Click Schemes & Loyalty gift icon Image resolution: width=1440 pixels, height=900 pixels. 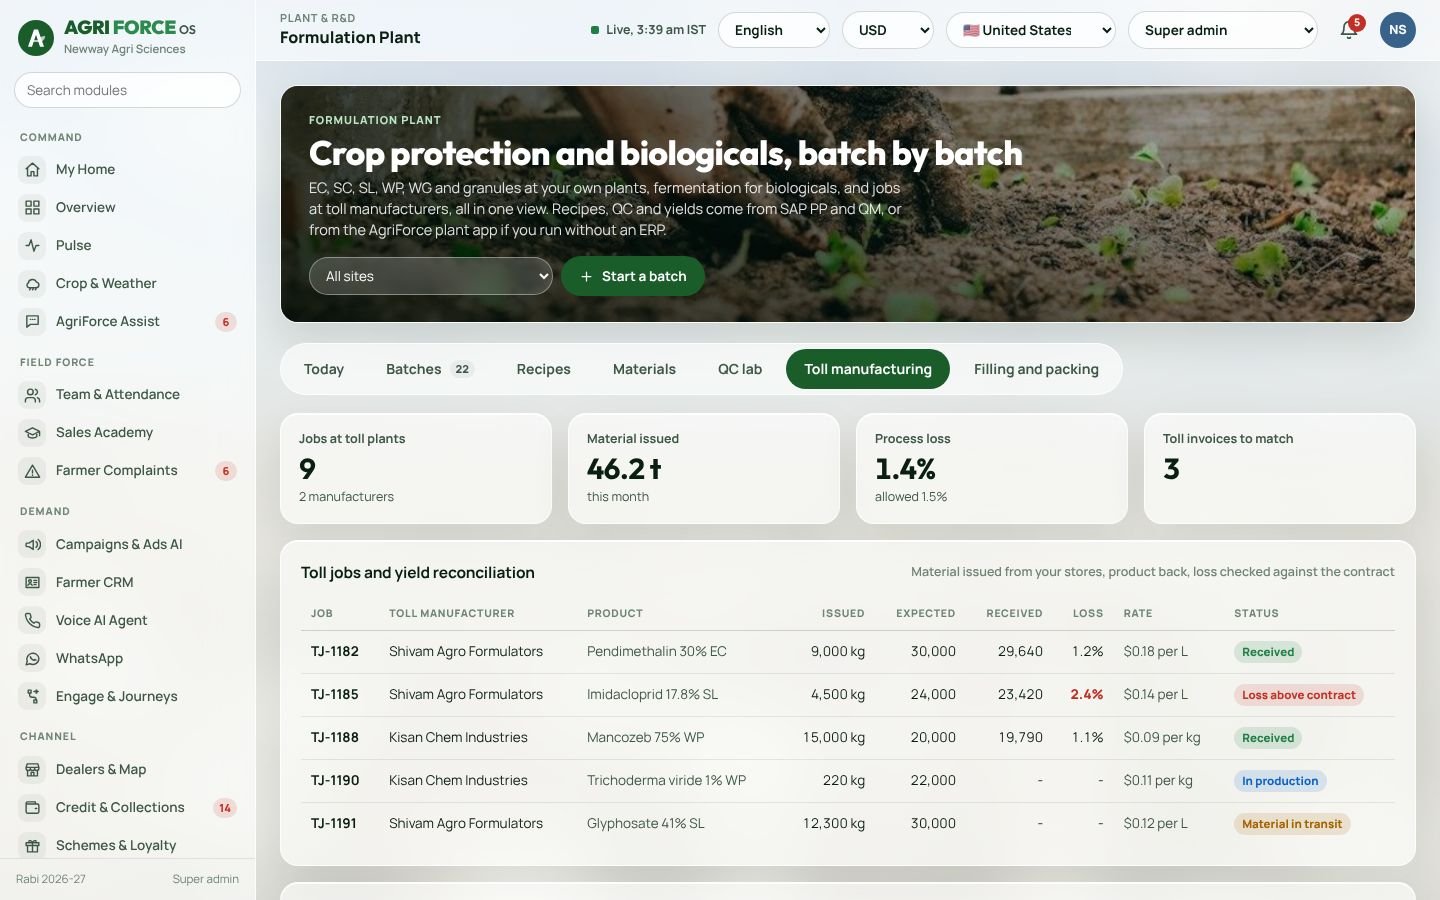click(x=33, y=846)
